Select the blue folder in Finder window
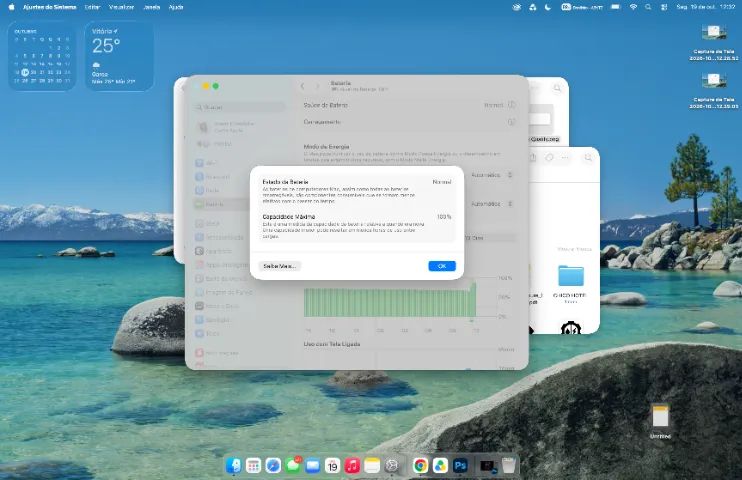This screenshot has height=480, width=742. coord(571,276)
